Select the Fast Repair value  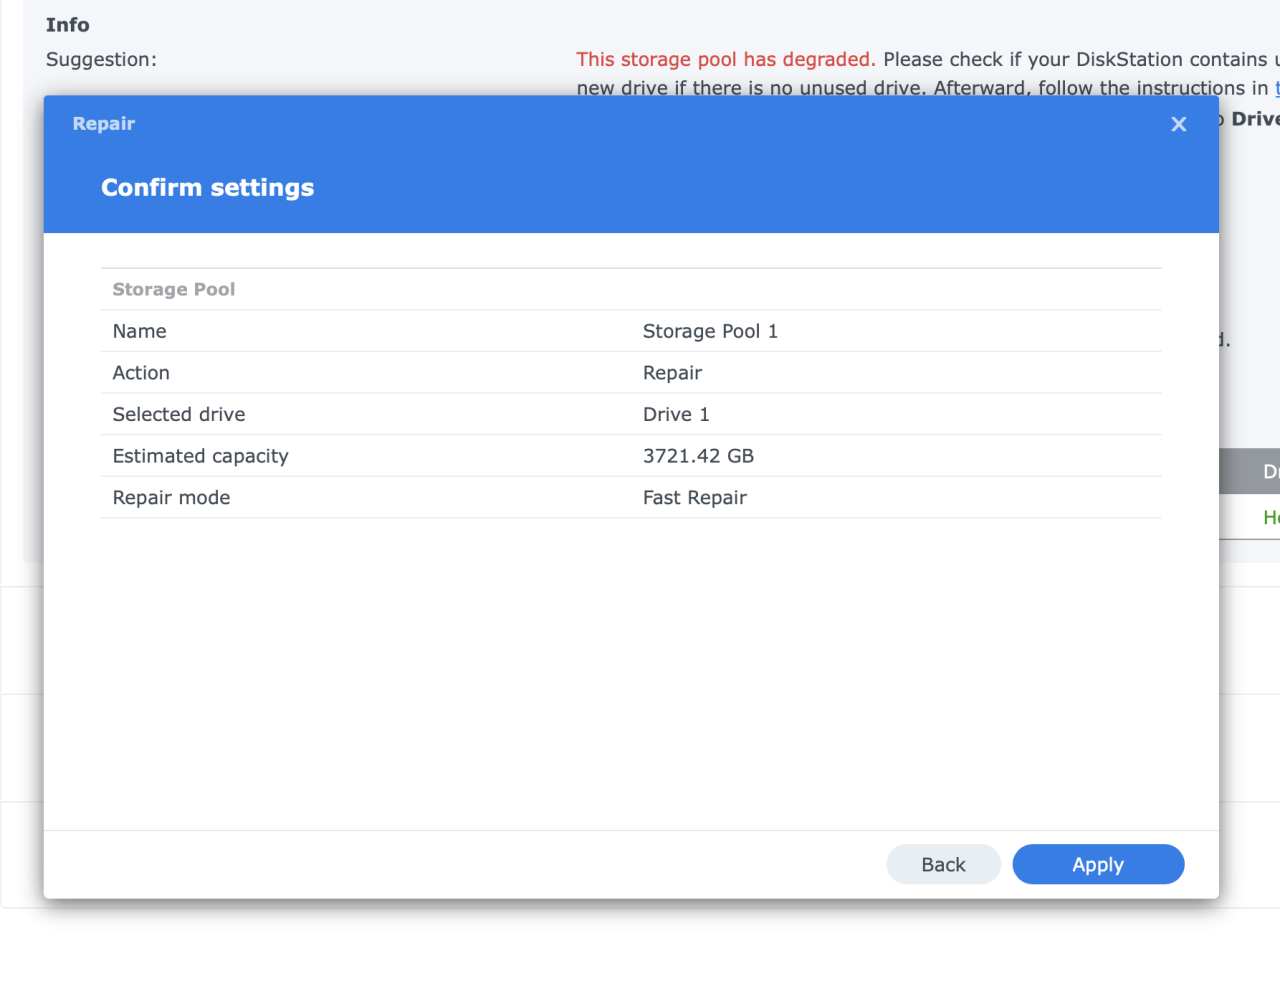tap(694, 498)
